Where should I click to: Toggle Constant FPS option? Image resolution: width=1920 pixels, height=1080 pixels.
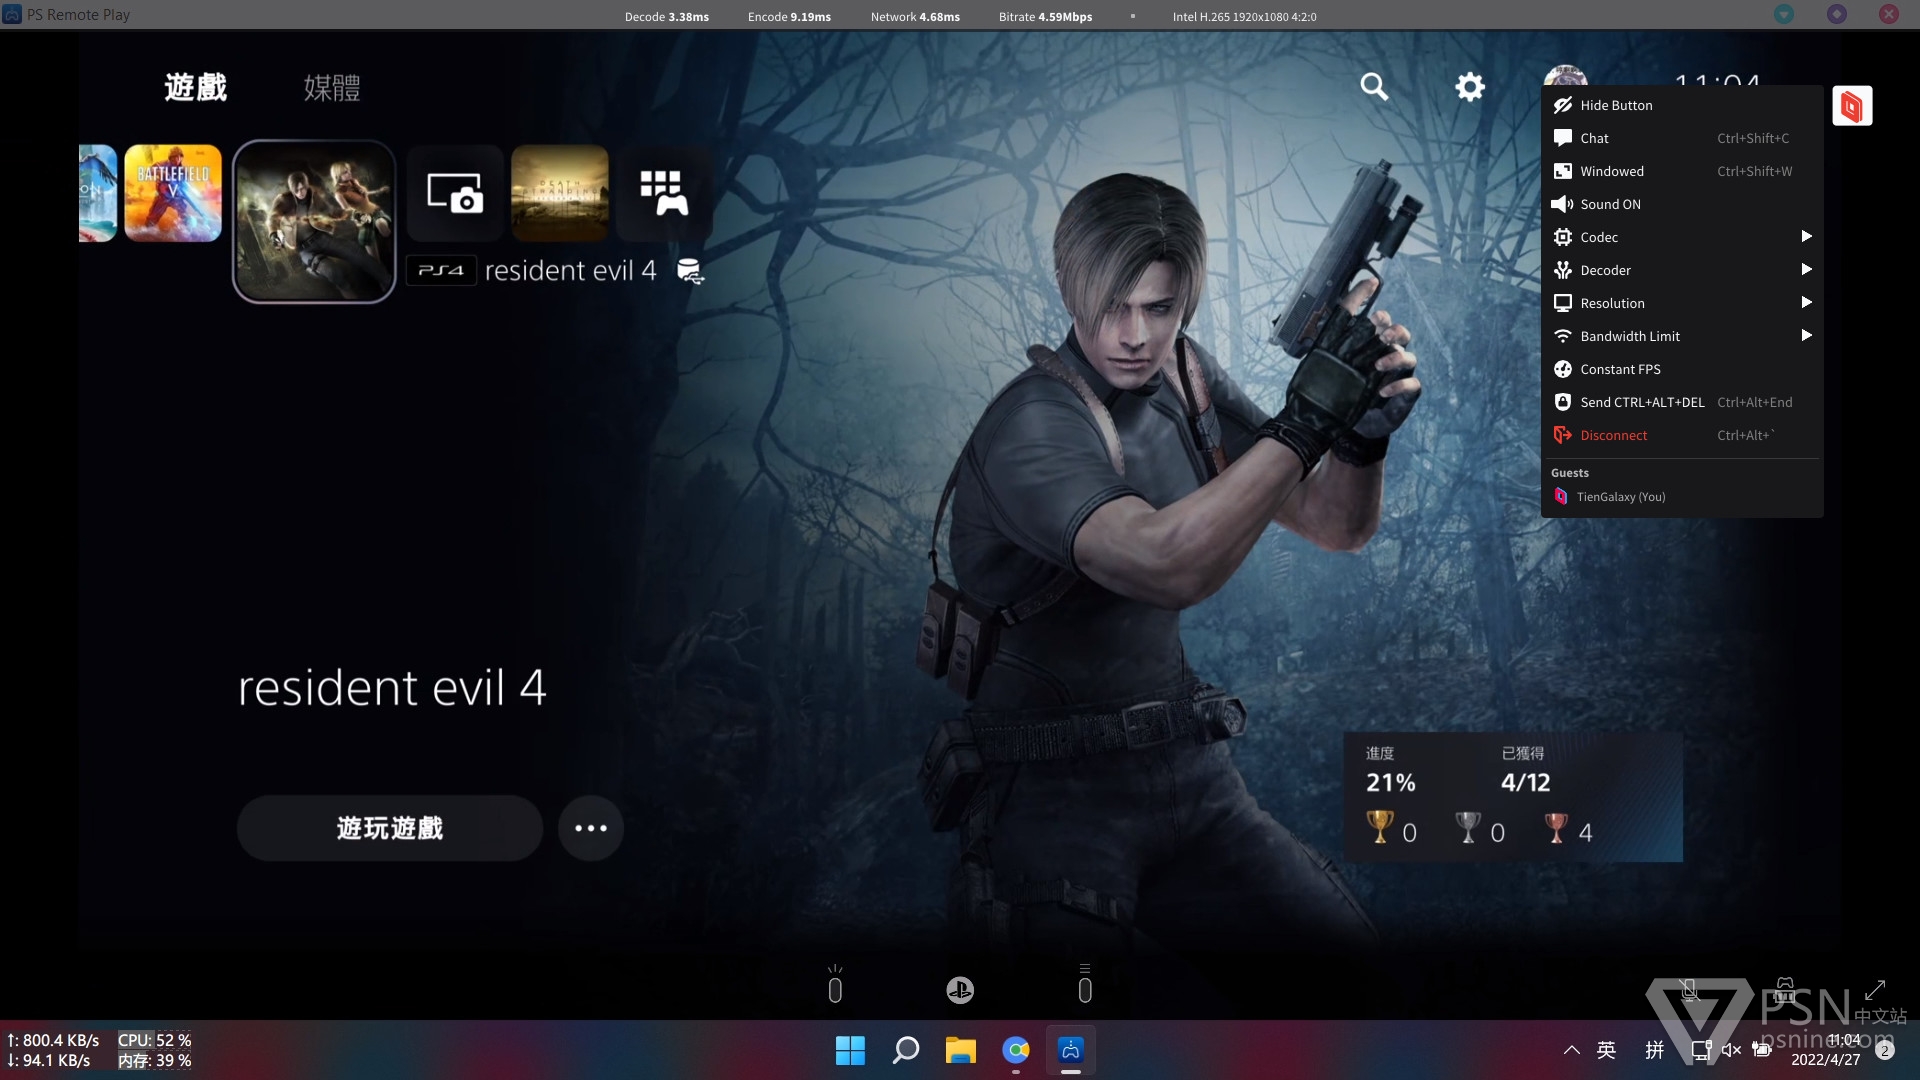(x=1682, y=369)
